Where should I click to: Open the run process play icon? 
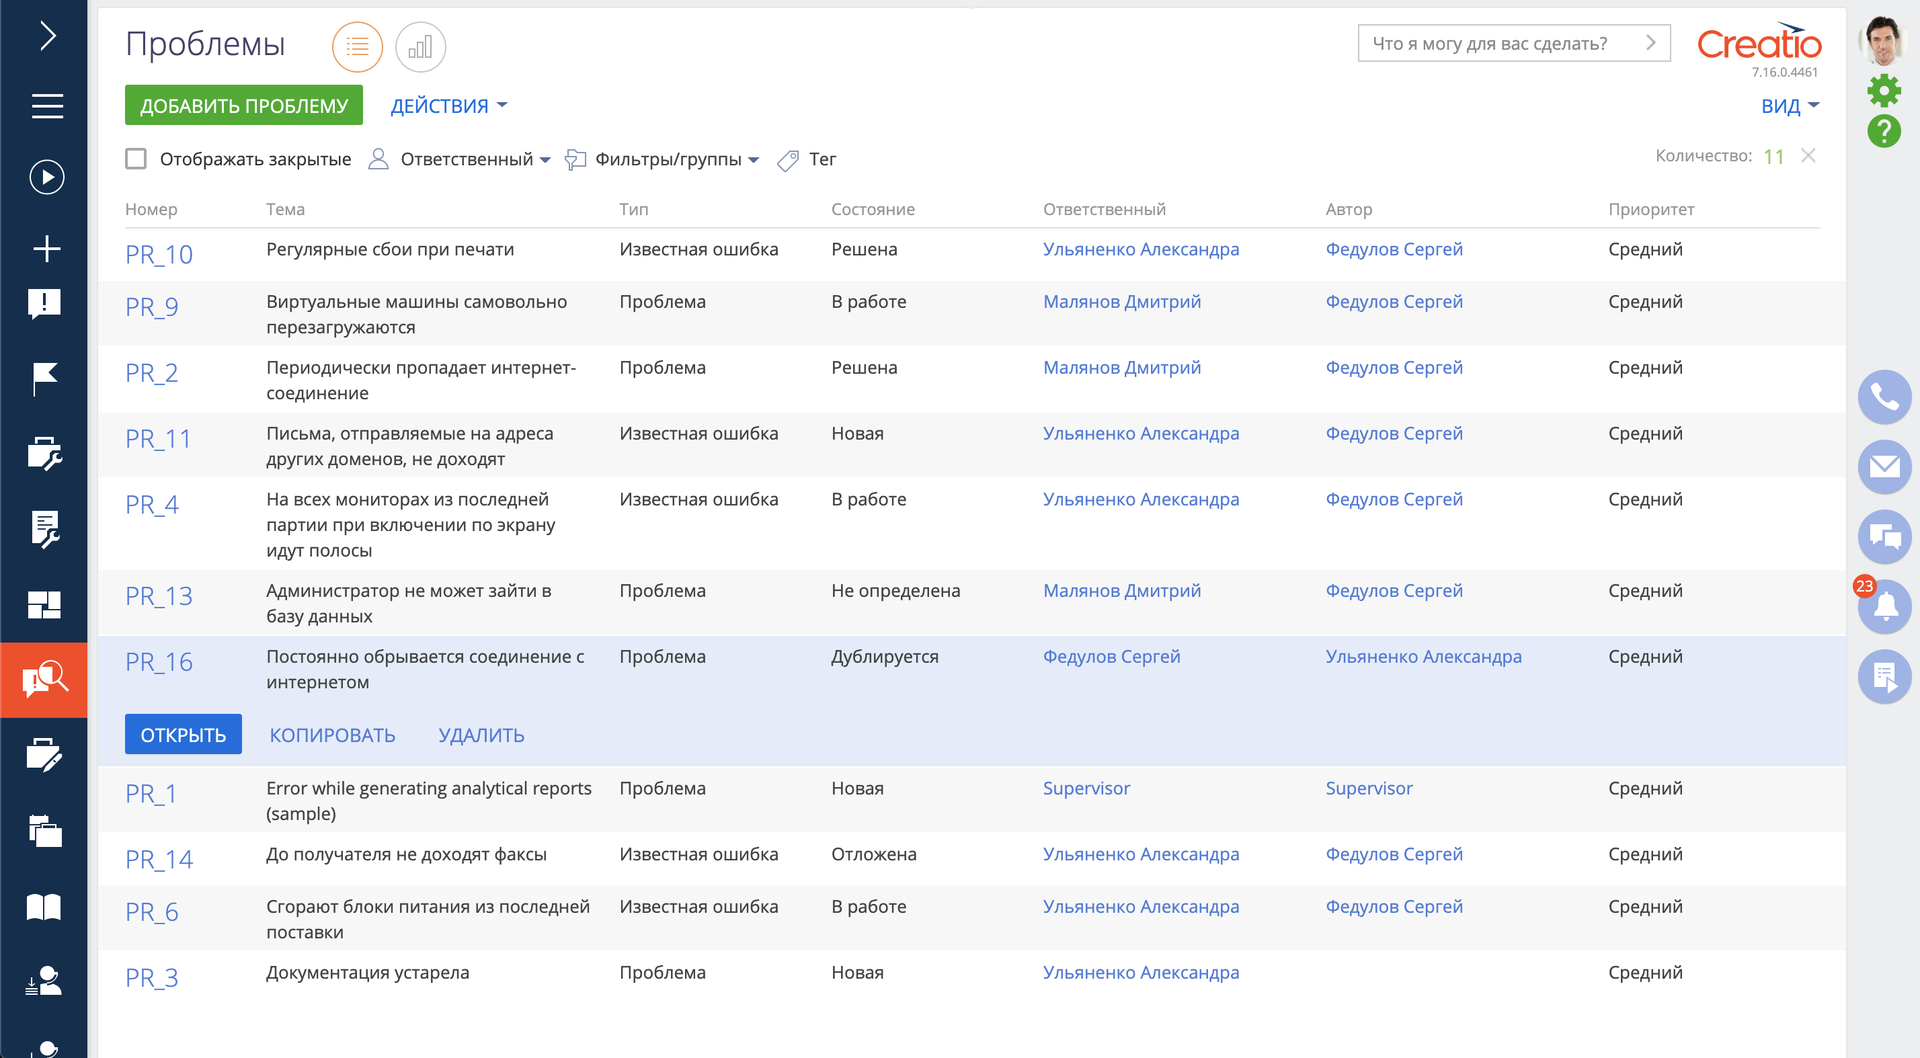coord(46,177)
